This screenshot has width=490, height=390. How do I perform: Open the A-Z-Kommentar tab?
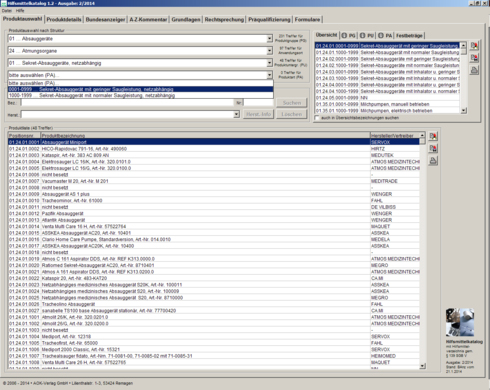(x=148, y=20)
